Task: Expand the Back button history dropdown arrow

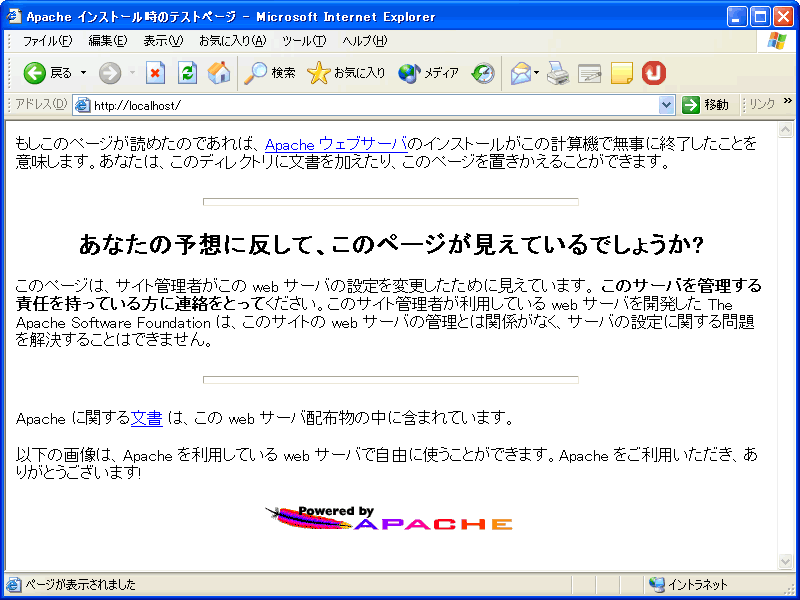Action: (x=84, y=73)
